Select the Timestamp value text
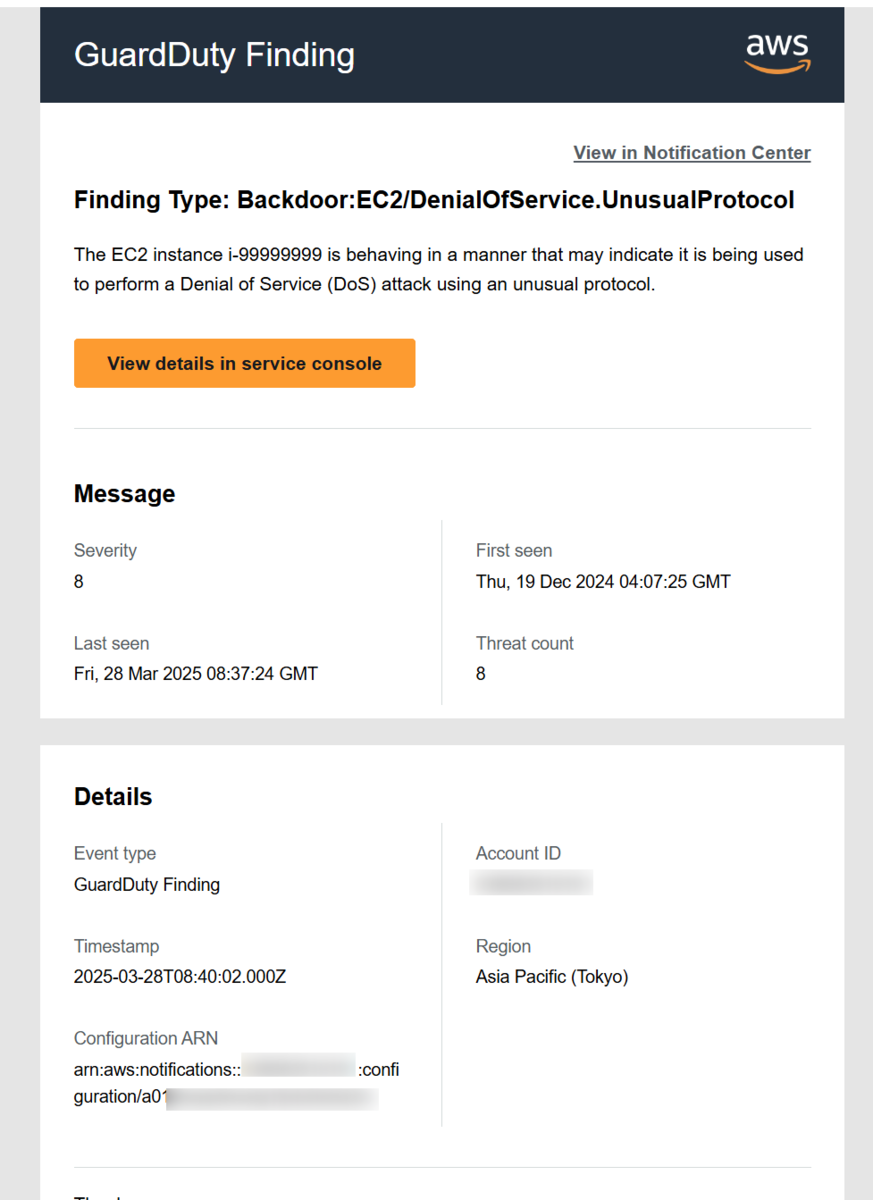This screenshot has height=1200, width=873. (180, 977)
